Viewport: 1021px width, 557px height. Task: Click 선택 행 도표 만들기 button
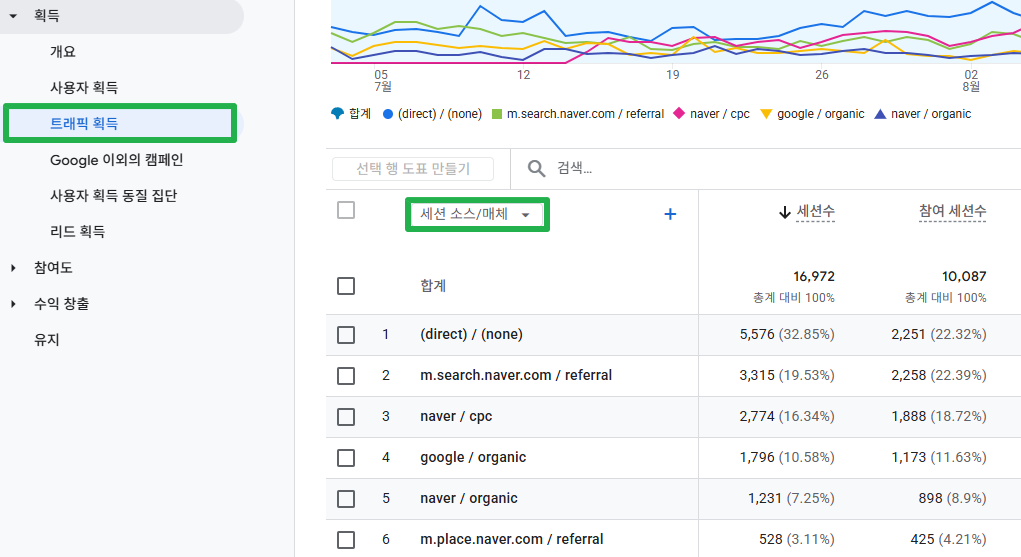click(413, 169)
